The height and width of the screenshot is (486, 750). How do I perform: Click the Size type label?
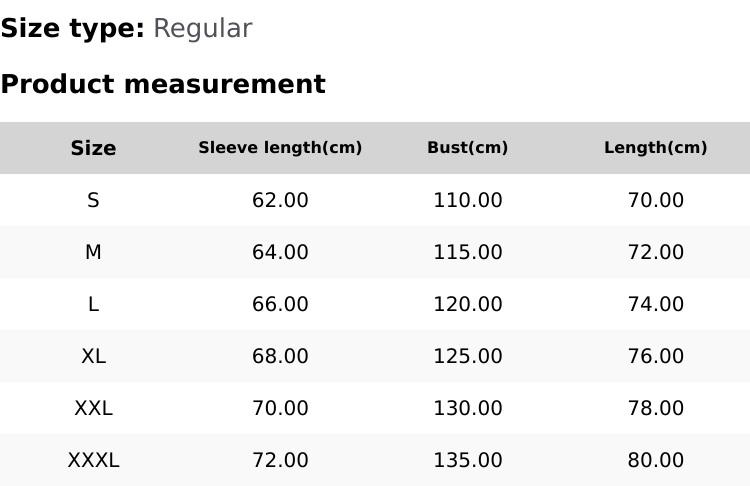(x=72, y=29)
